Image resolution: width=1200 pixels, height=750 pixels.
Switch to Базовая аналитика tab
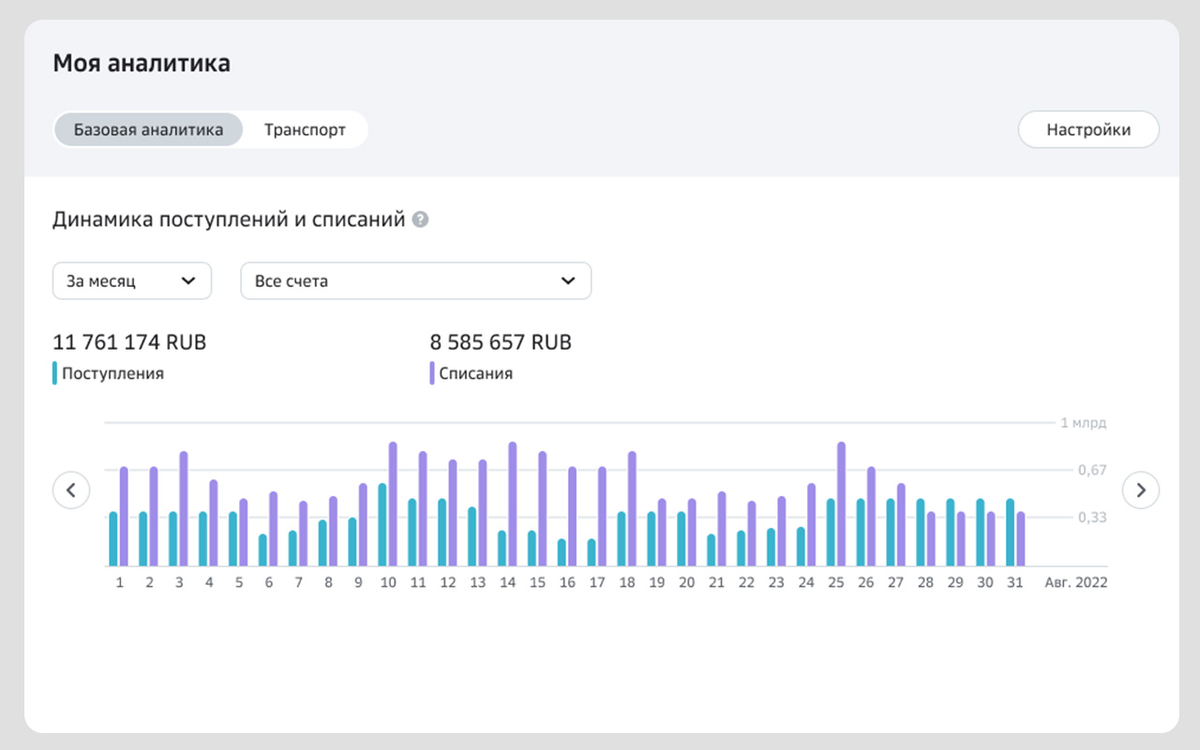pos(148,130)
